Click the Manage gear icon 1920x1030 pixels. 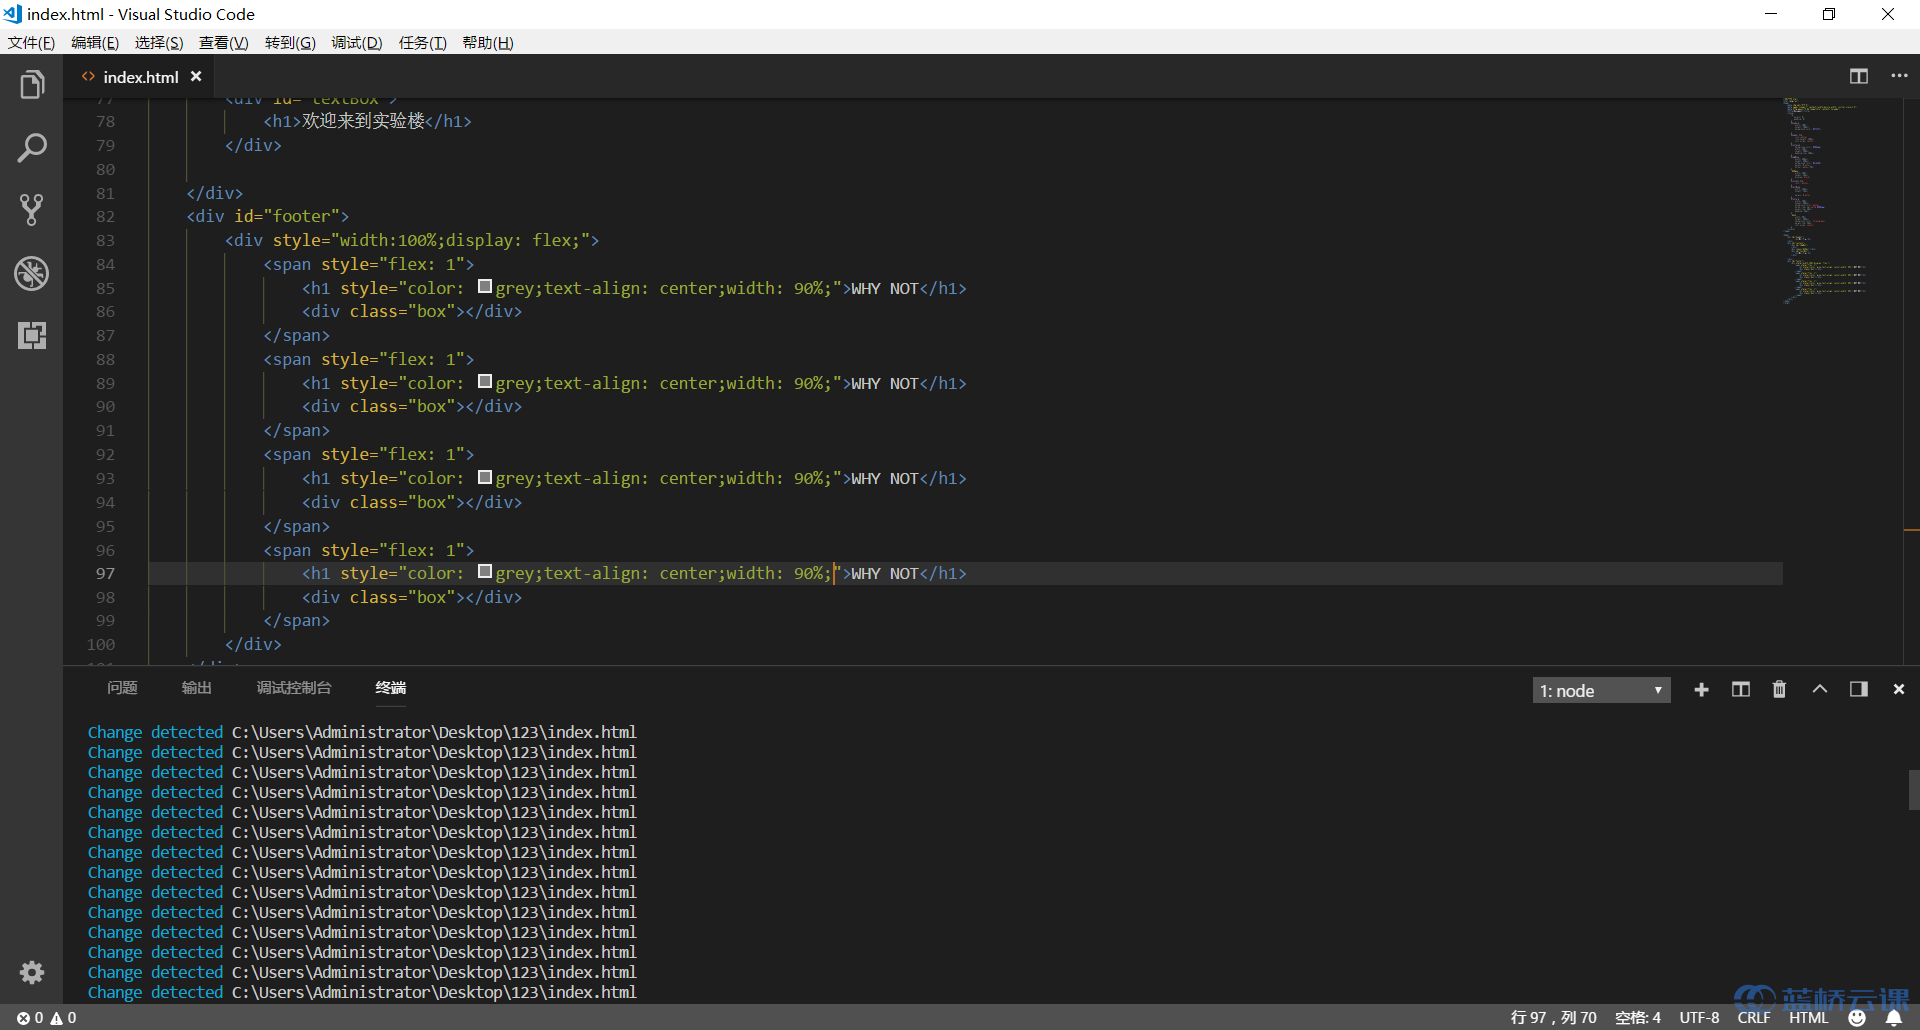tap(32, 972)
